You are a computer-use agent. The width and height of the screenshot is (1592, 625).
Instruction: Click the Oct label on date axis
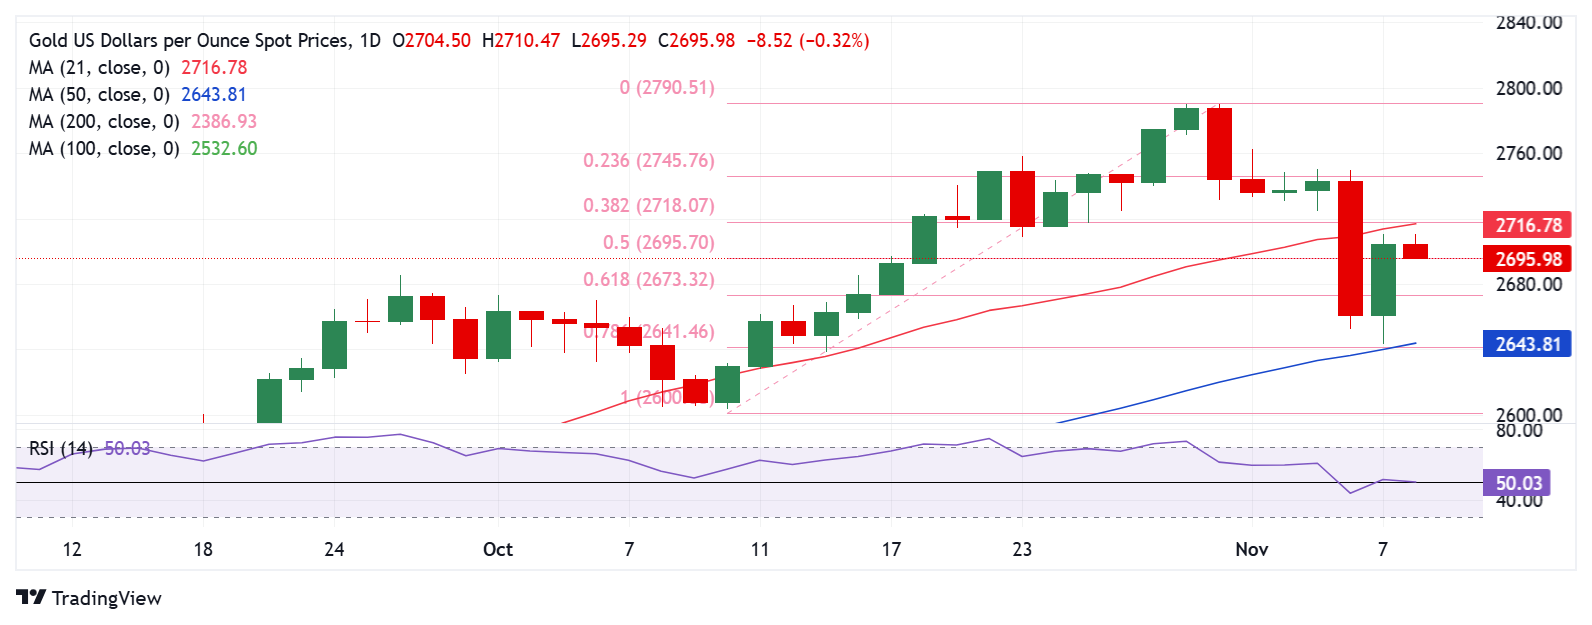497,550
